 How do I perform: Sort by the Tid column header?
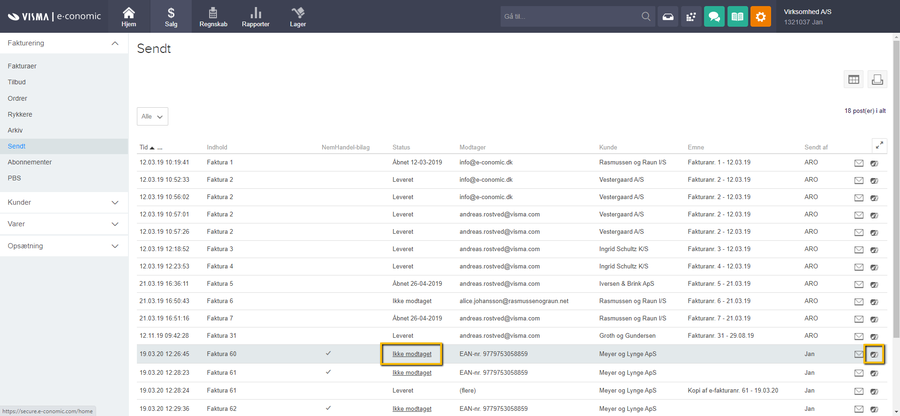[x=144, y=147]
